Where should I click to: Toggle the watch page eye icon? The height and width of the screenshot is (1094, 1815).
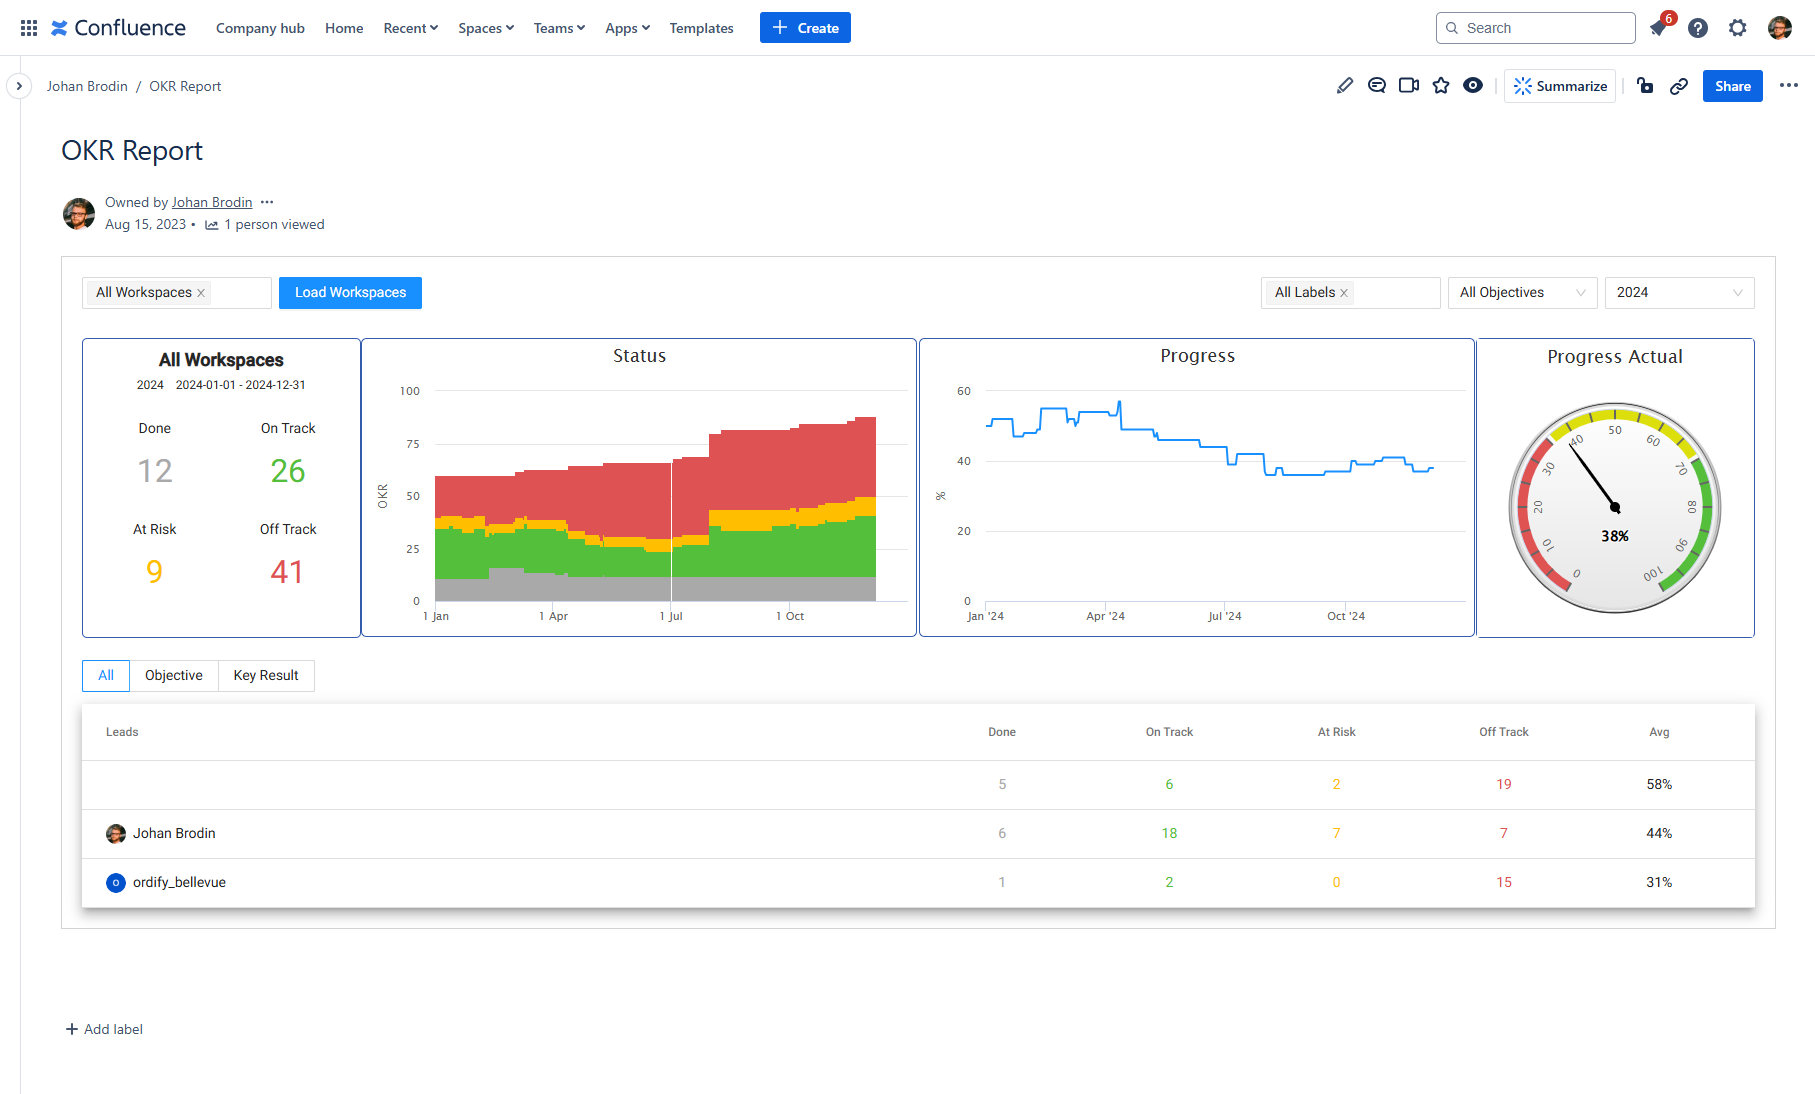coord(1473,86)
